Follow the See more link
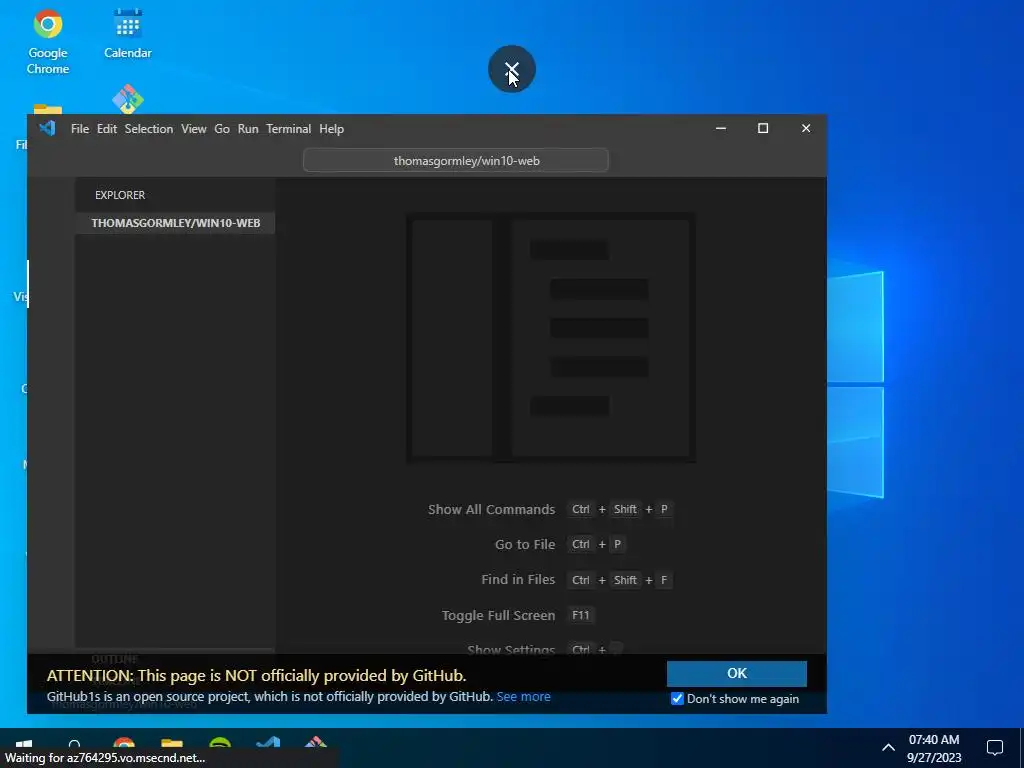 (523, 697)
